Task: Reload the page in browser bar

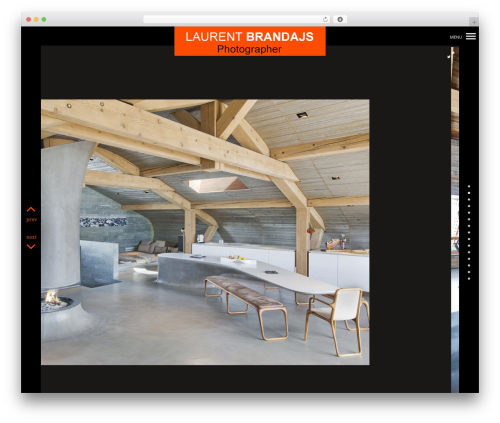Action: click(x=325, y=19)
